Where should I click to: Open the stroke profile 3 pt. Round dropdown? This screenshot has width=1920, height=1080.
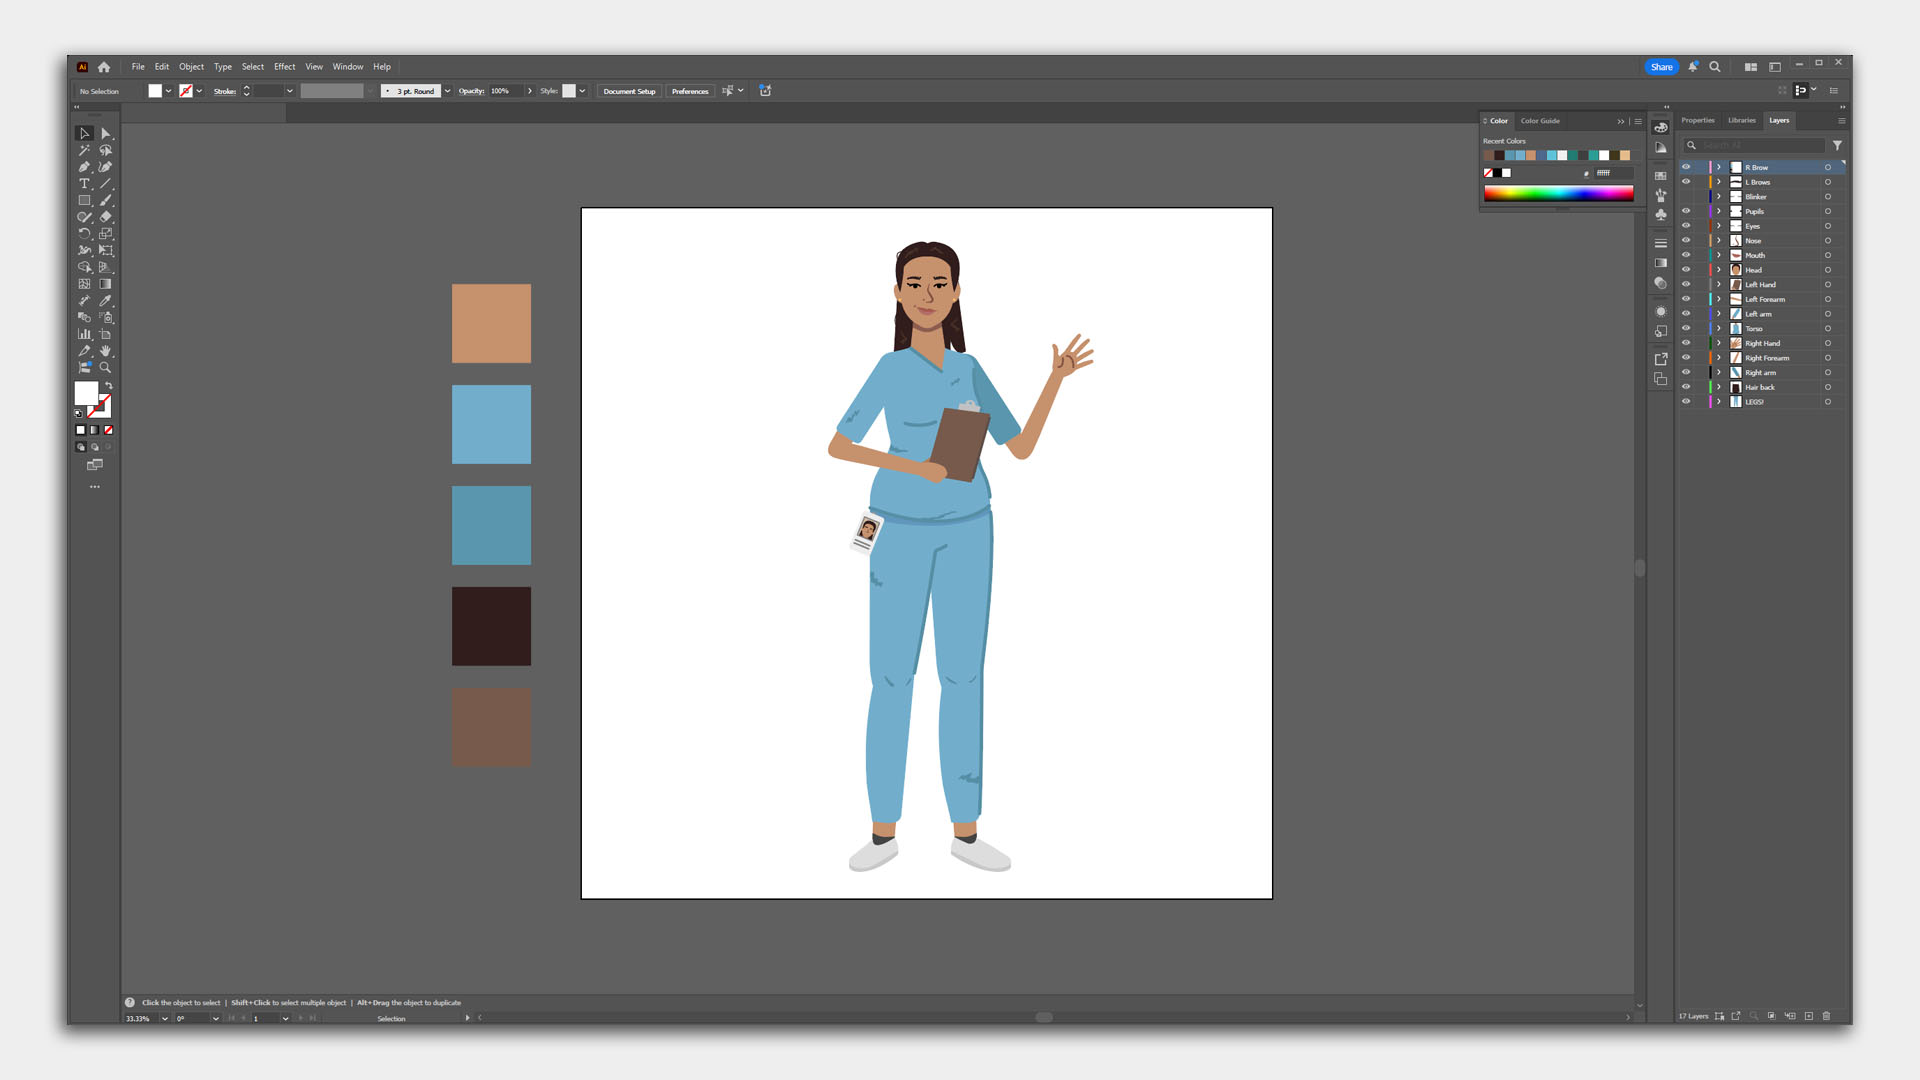(x=447, y=91)
